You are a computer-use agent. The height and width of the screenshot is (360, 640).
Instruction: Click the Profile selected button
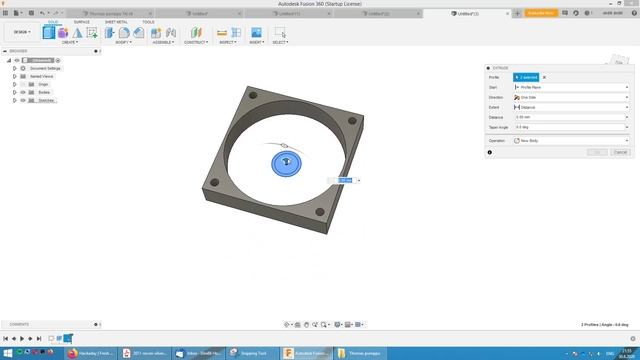pyautogui.click(x=526, y=78)
